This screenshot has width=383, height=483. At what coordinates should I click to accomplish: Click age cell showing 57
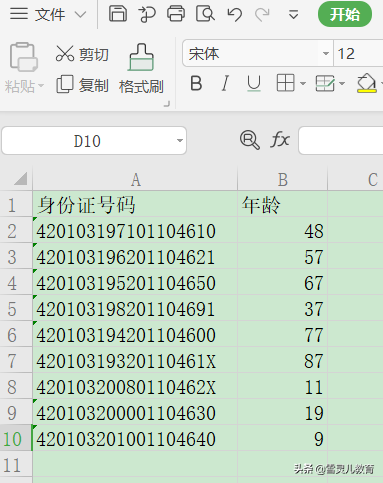(282, 256)
